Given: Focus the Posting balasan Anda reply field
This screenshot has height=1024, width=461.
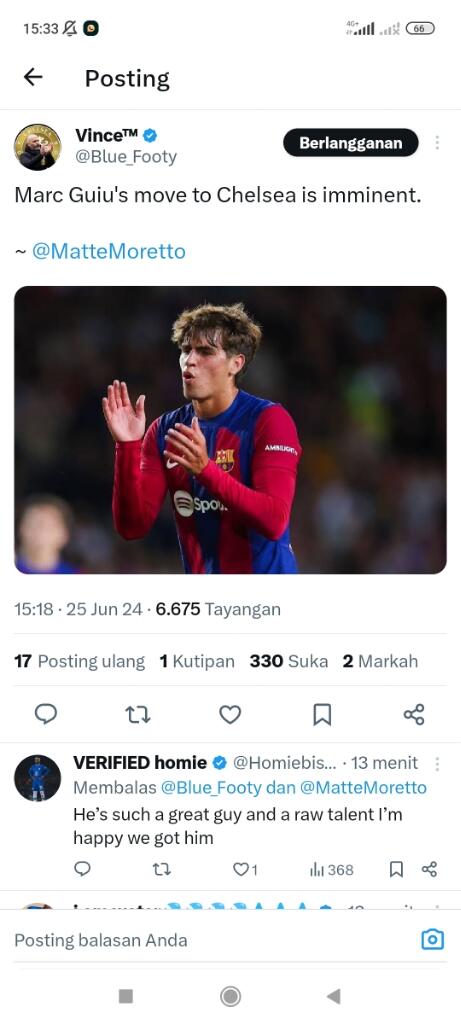Looking at the screenshot, I should click(215, 940).
